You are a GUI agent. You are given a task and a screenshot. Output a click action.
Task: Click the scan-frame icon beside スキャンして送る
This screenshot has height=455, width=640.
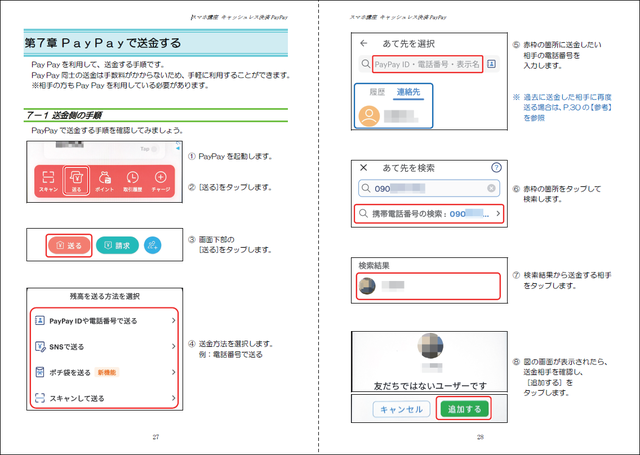[40, 398]
